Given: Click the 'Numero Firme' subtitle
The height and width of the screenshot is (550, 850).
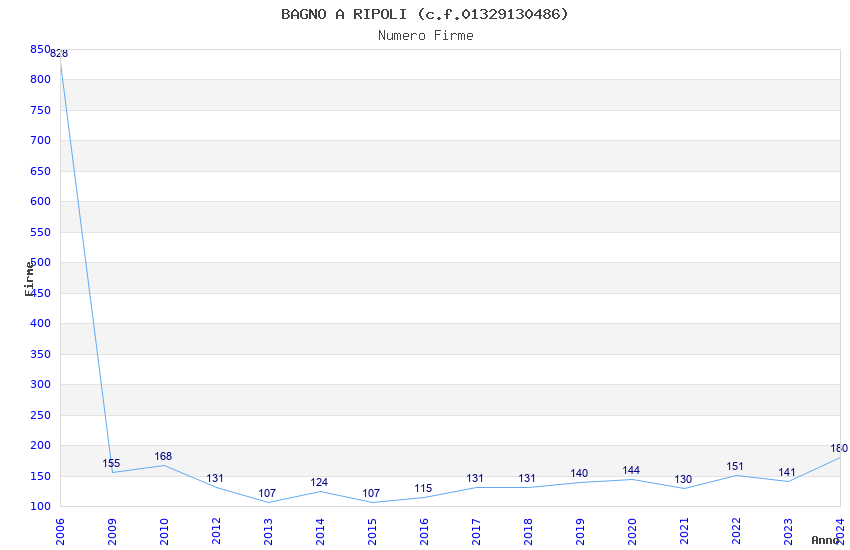Looking at the screenshot, I should coord(426,36).
